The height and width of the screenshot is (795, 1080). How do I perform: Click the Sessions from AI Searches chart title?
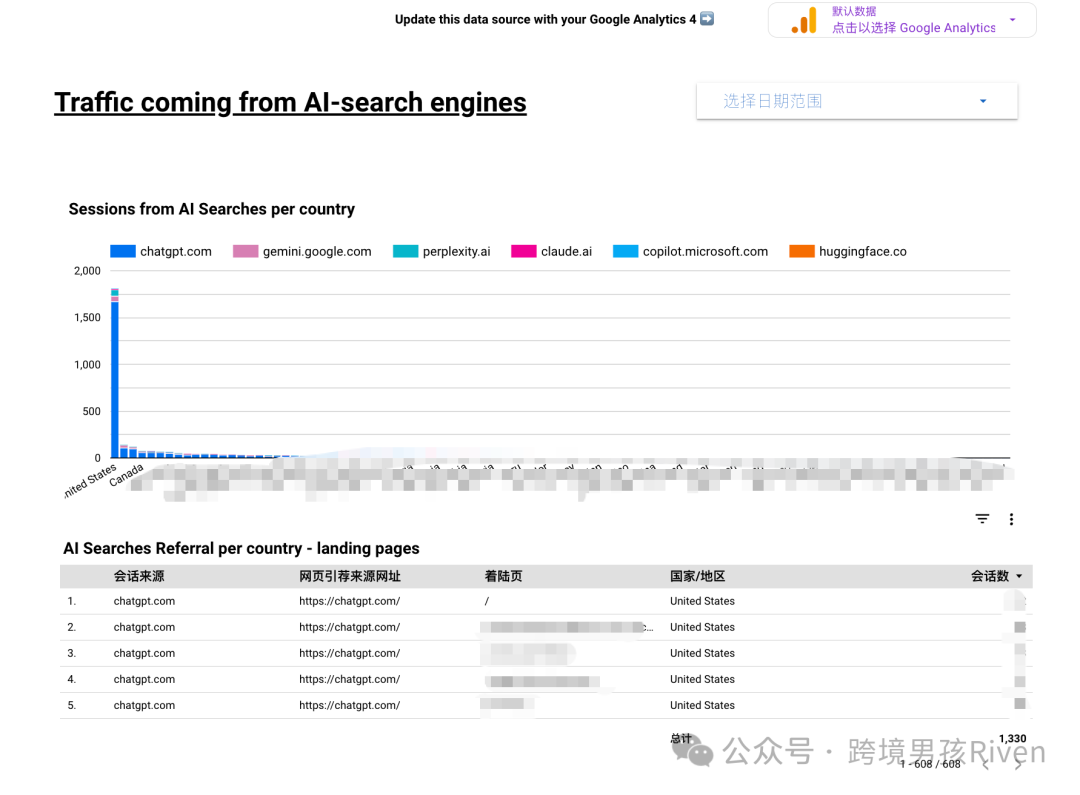click(x=211, y=209)
